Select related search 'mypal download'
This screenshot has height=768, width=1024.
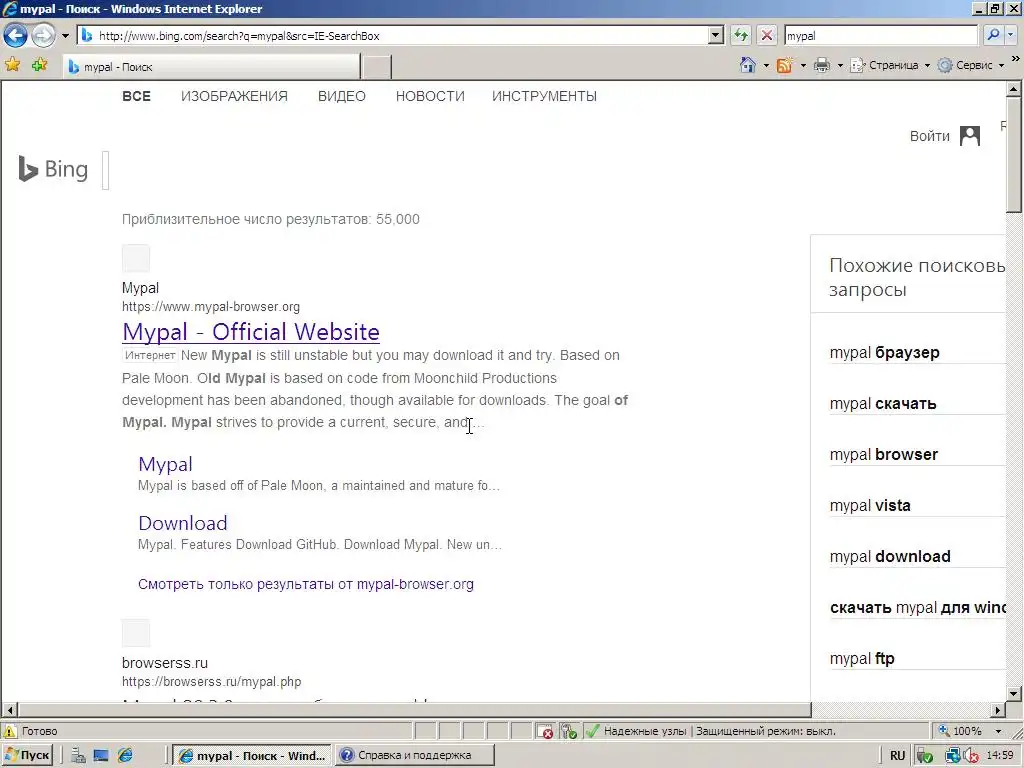pyautogui.click(x=890, y=556)
